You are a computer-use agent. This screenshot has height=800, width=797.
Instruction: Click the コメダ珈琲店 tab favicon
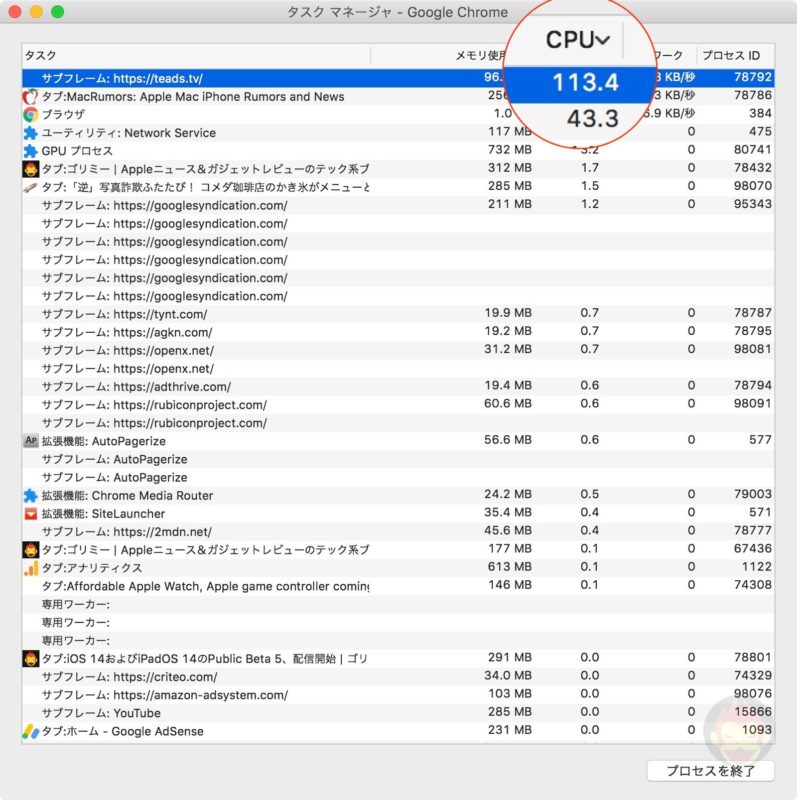point(30,187)
